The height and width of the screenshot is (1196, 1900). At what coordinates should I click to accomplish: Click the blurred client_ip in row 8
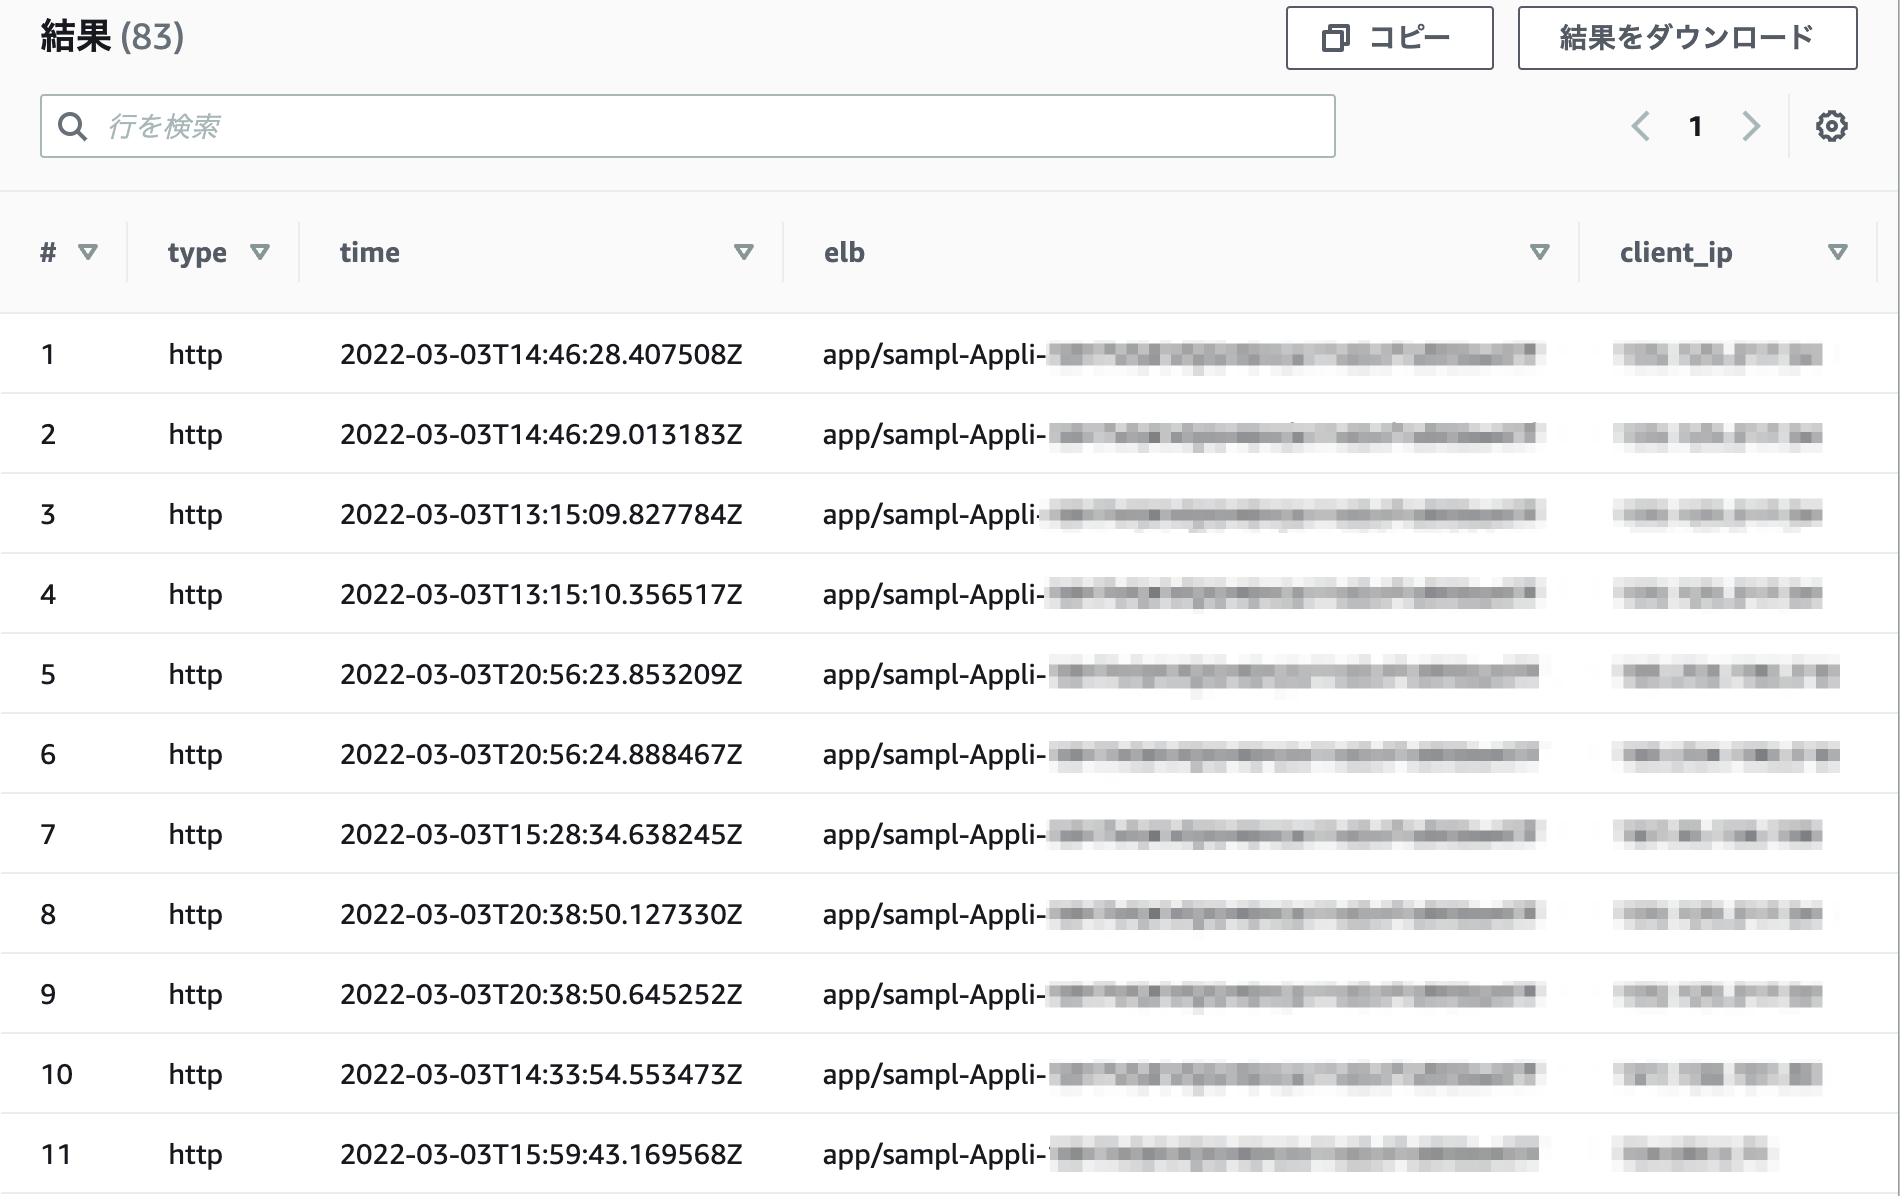(x=1717, y=914)
